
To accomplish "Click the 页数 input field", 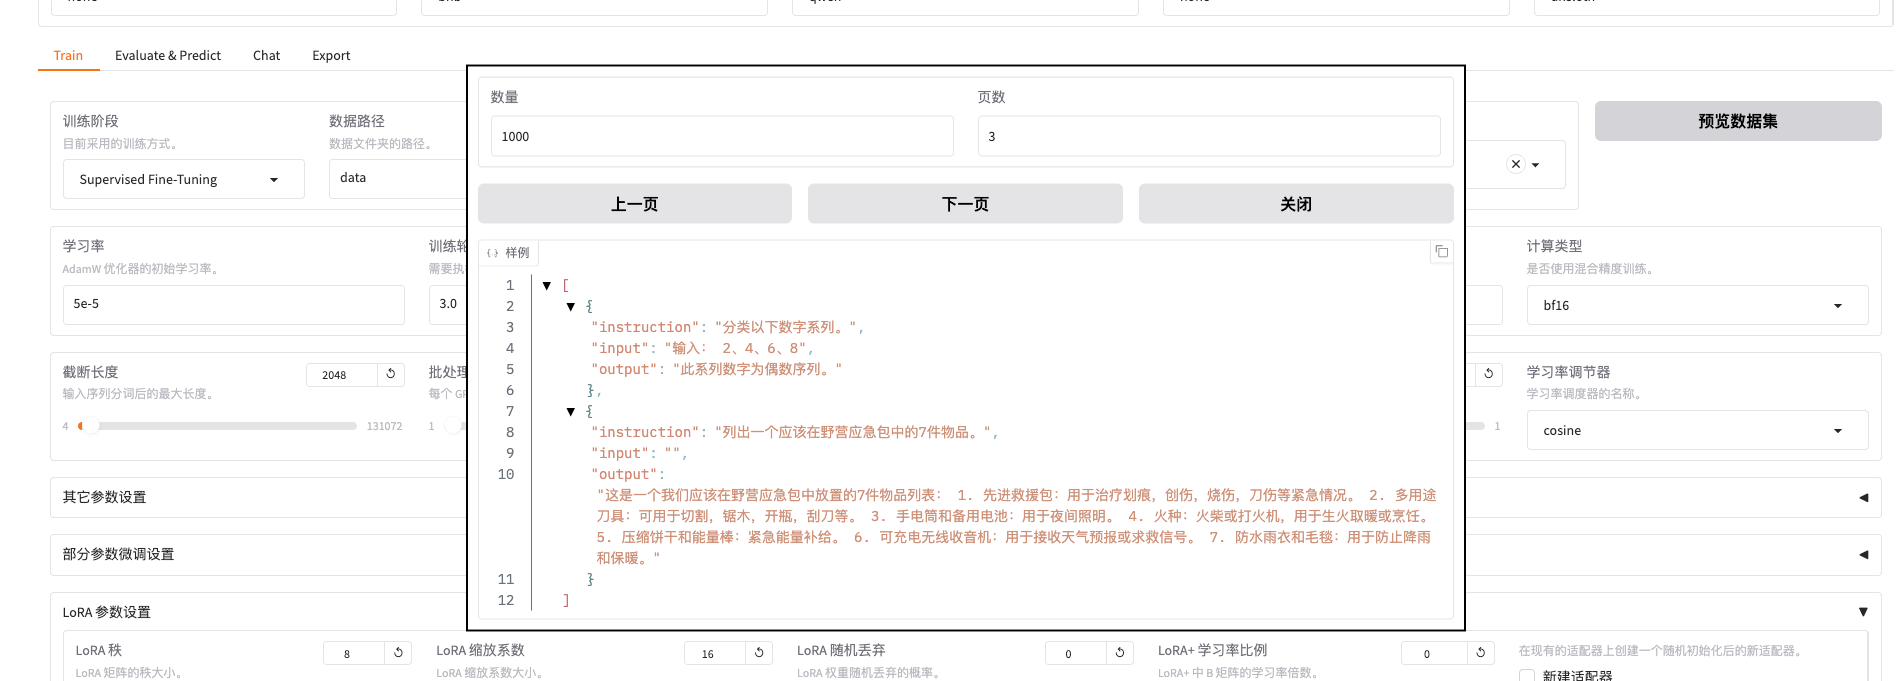I will pos(1208,136).
